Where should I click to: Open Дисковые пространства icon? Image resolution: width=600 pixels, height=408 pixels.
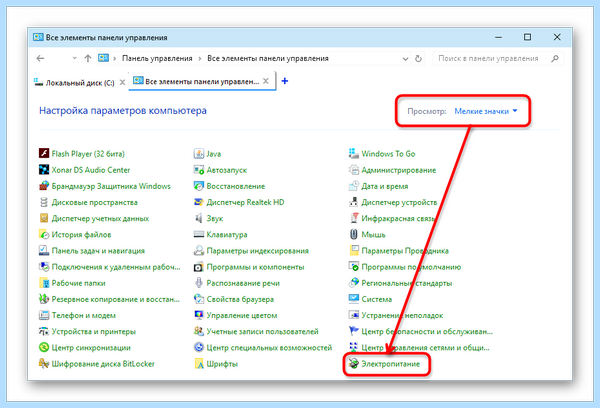pyautogui.click(x=44, y=202)
